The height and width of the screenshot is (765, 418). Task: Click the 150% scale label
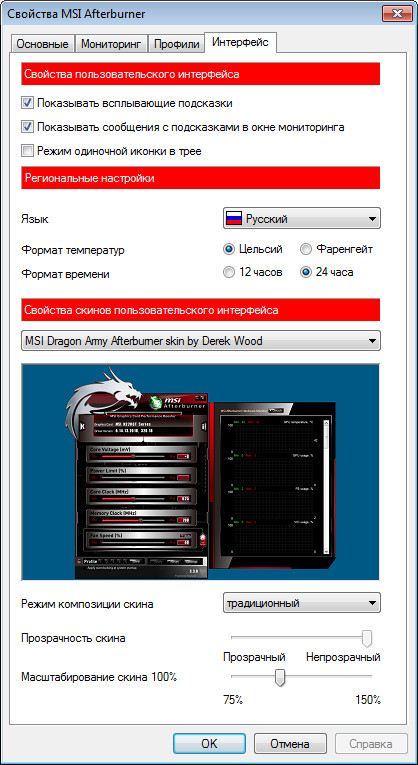[368, 700]
